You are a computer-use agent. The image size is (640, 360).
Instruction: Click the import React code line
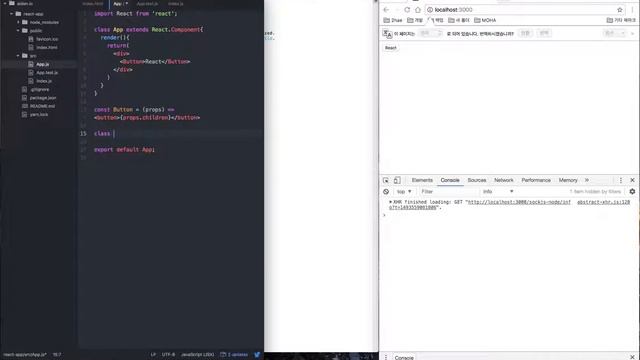(136, 13)
